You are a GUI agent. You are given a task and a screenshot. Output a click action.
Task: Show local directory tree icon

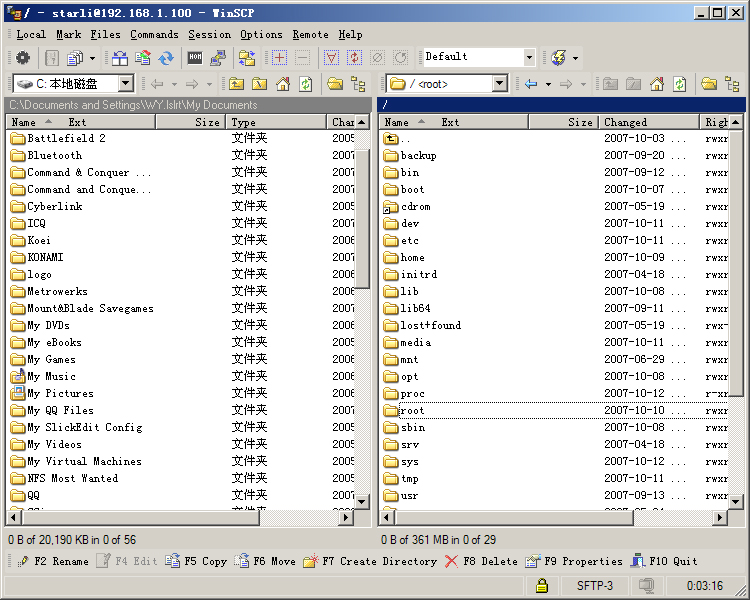point(358,84)
